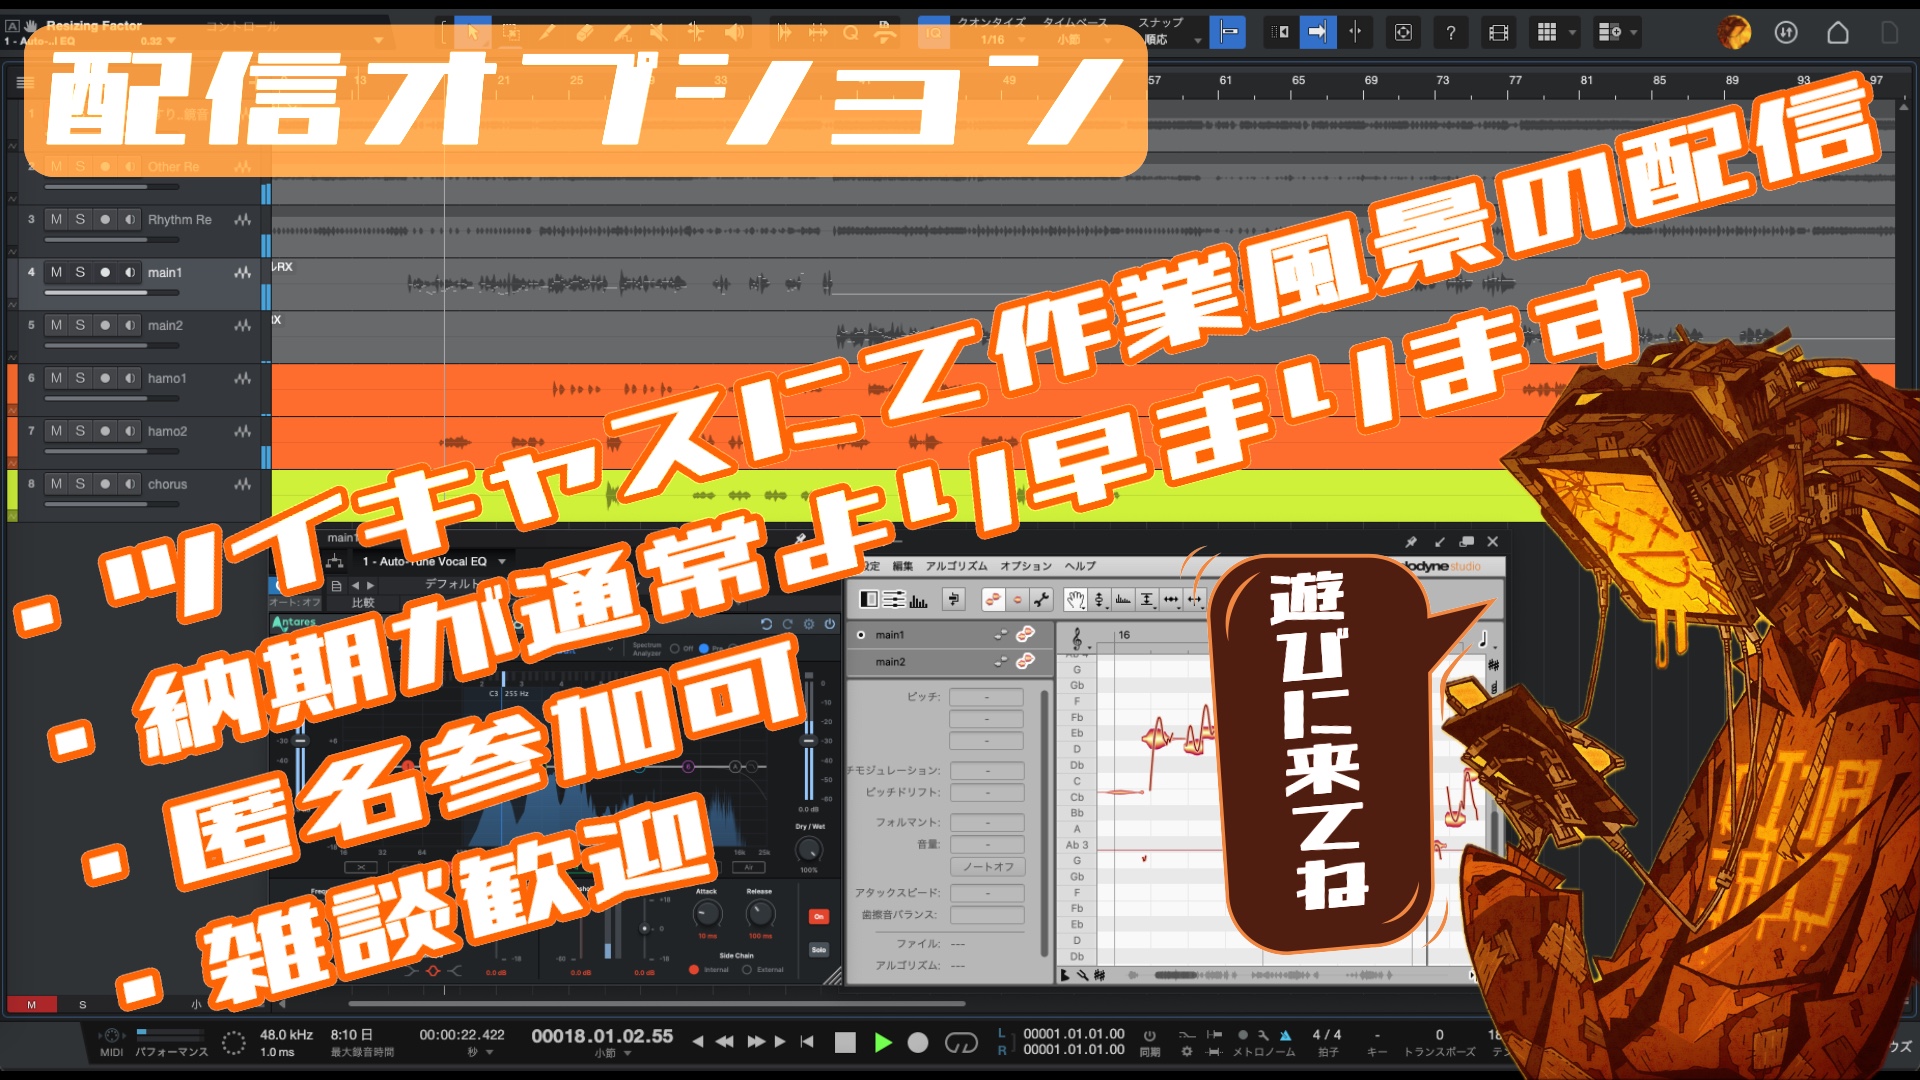Open Auto-Tune Vocal EQ settings gear
The height and width of the screenshot is (1080, 1920).
click(809, 624)
